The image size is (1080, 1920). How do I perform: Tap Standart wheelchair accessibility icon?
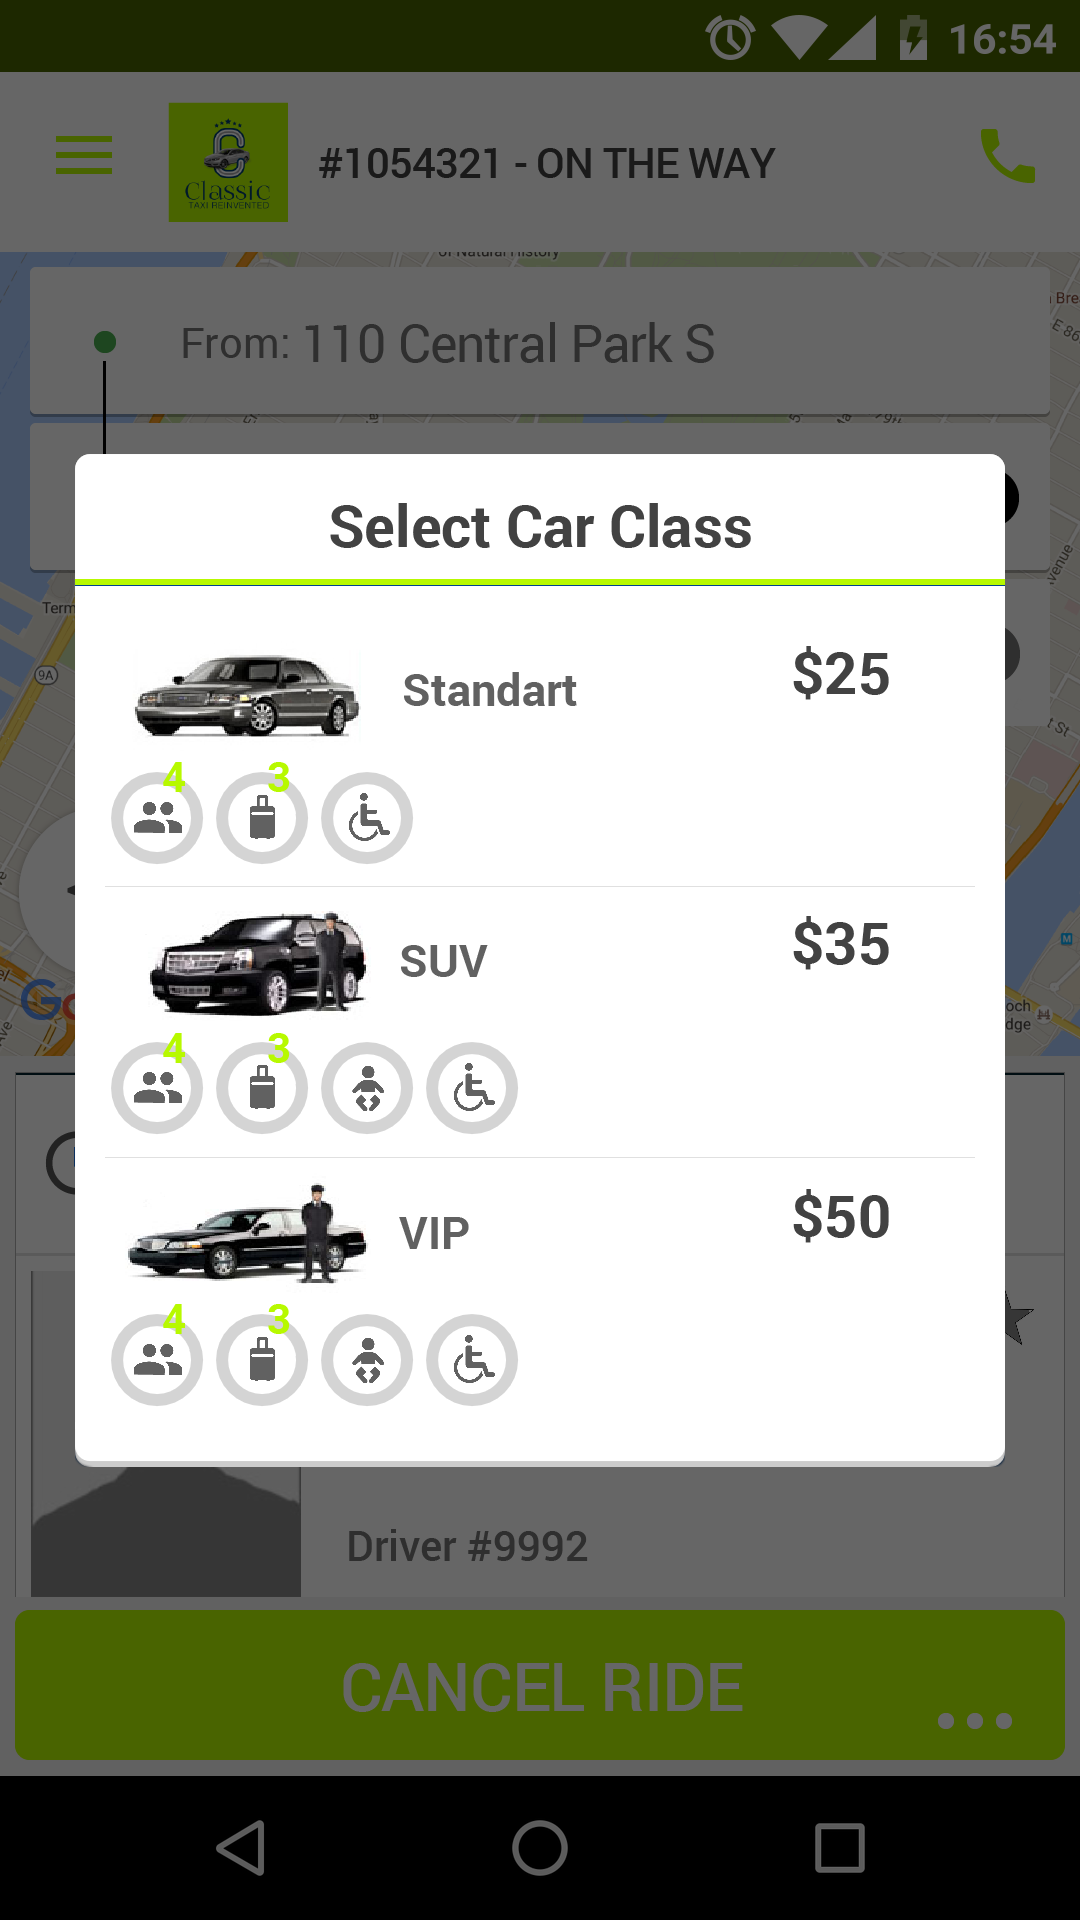click(367, 818)
